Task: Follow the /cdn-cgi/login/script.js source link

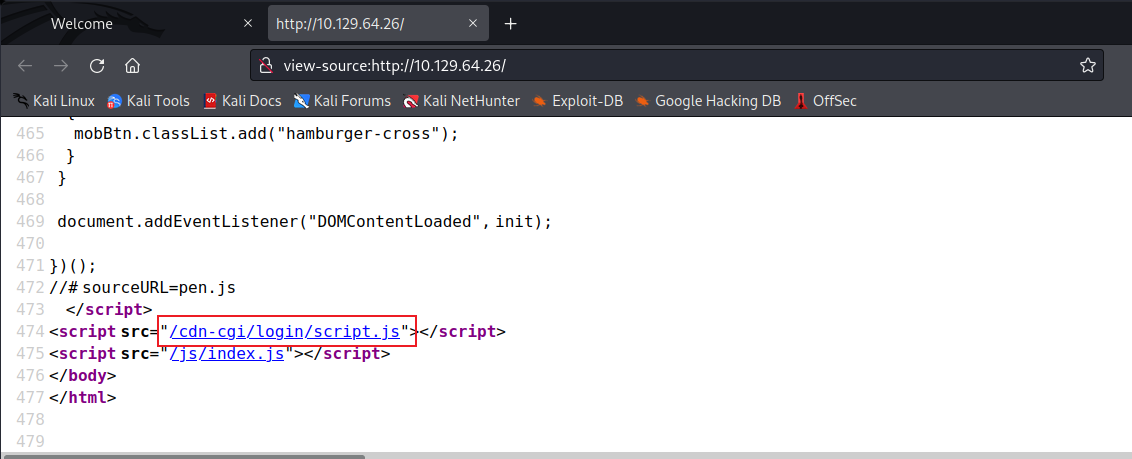Action: point(284,332)
